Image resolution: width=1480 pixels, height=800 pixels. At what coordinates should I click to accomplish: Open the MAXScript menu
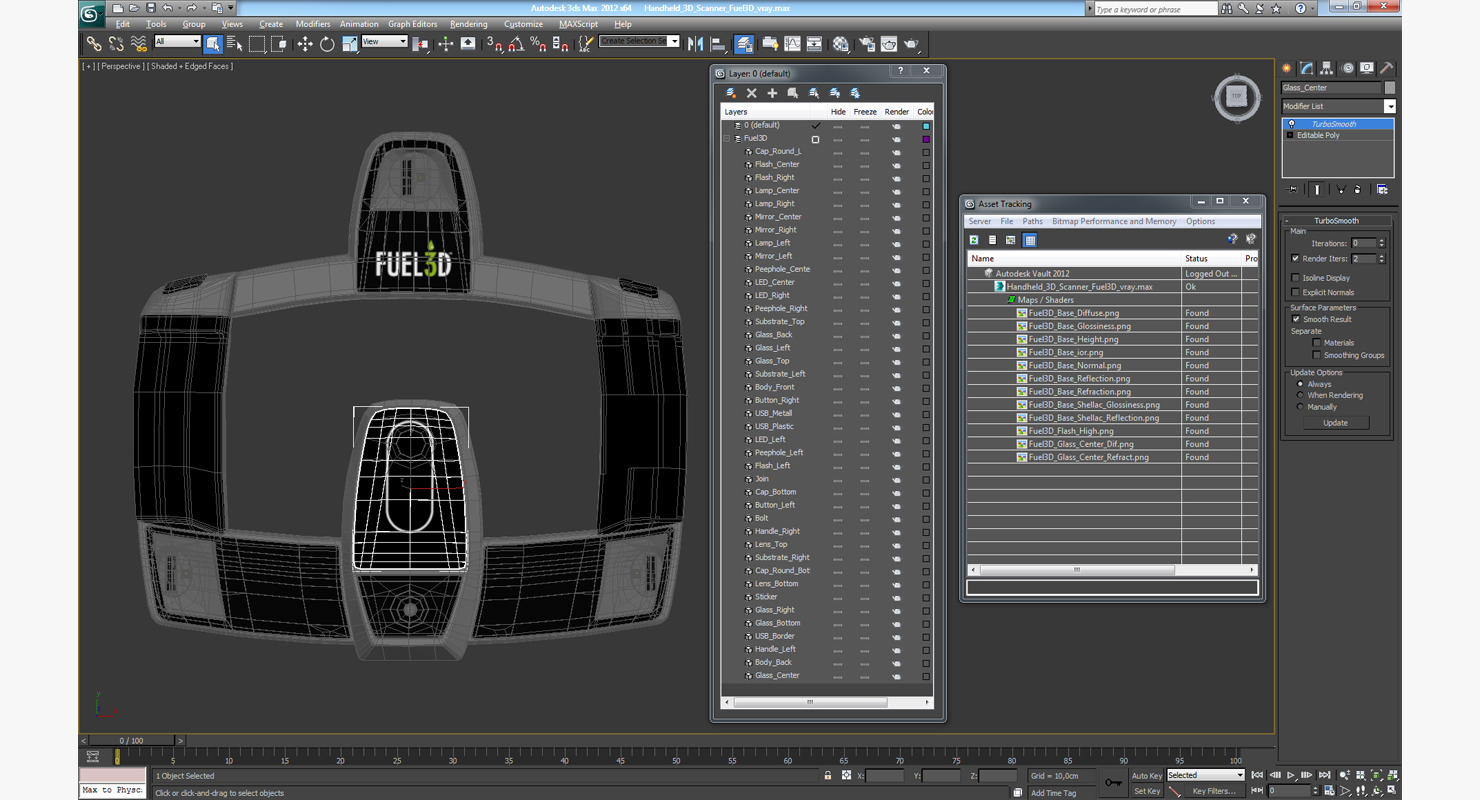click(x=578, y=24)
